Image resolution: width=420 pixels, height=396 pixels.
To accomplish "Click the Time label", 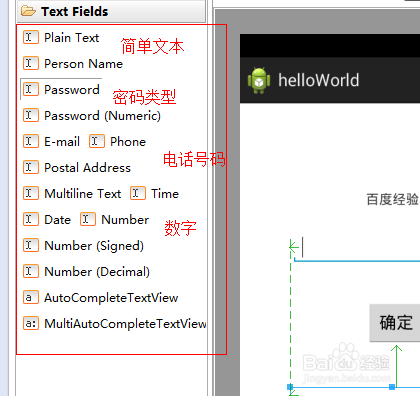I will point(165,194).
